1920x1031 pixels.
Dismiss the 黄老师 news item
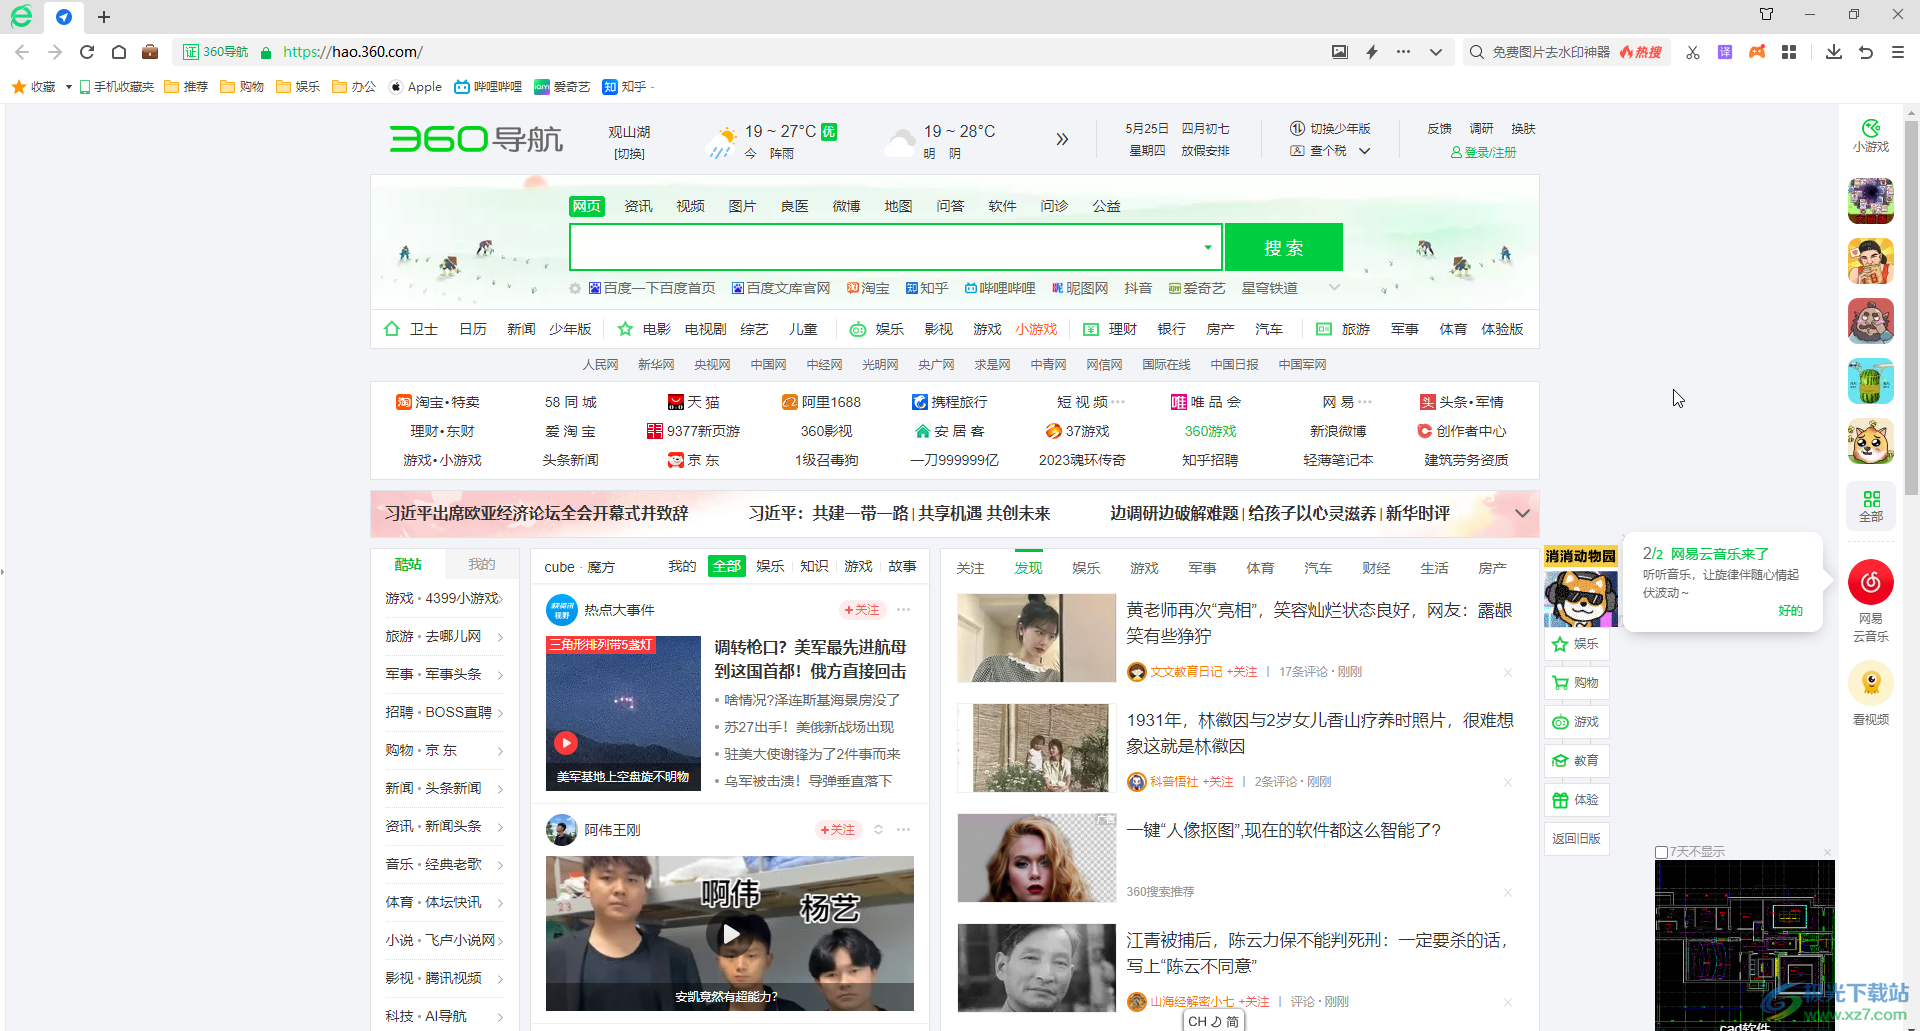point(1508,672)
